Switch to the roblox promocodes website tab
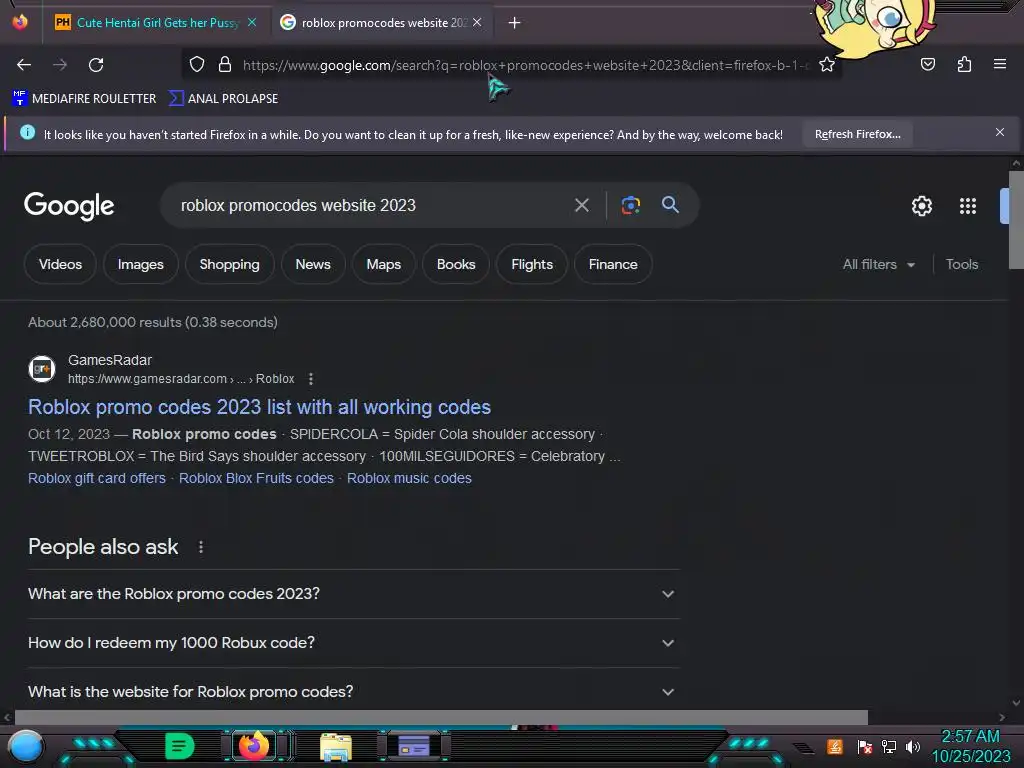The image size is (1024, 768). [383, 23]
